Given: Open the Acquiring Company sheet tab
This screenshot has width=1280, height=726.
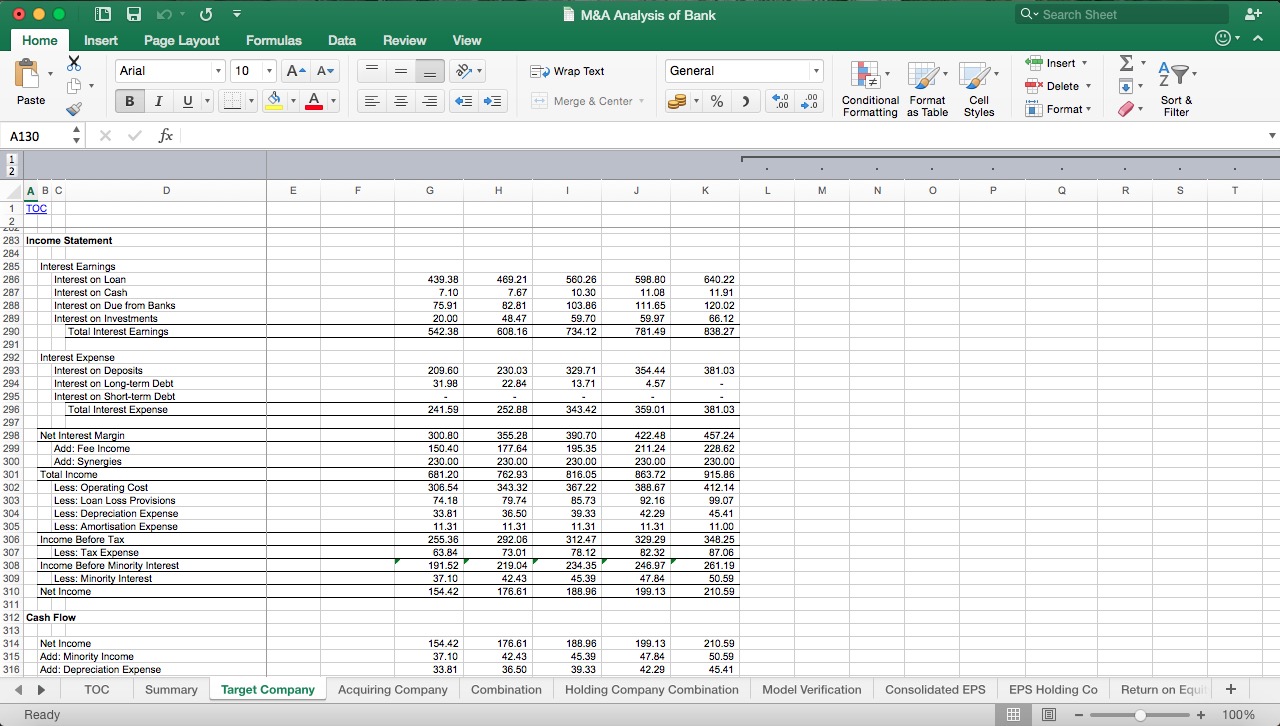Looking at the screenshot, I should [394, 689].
